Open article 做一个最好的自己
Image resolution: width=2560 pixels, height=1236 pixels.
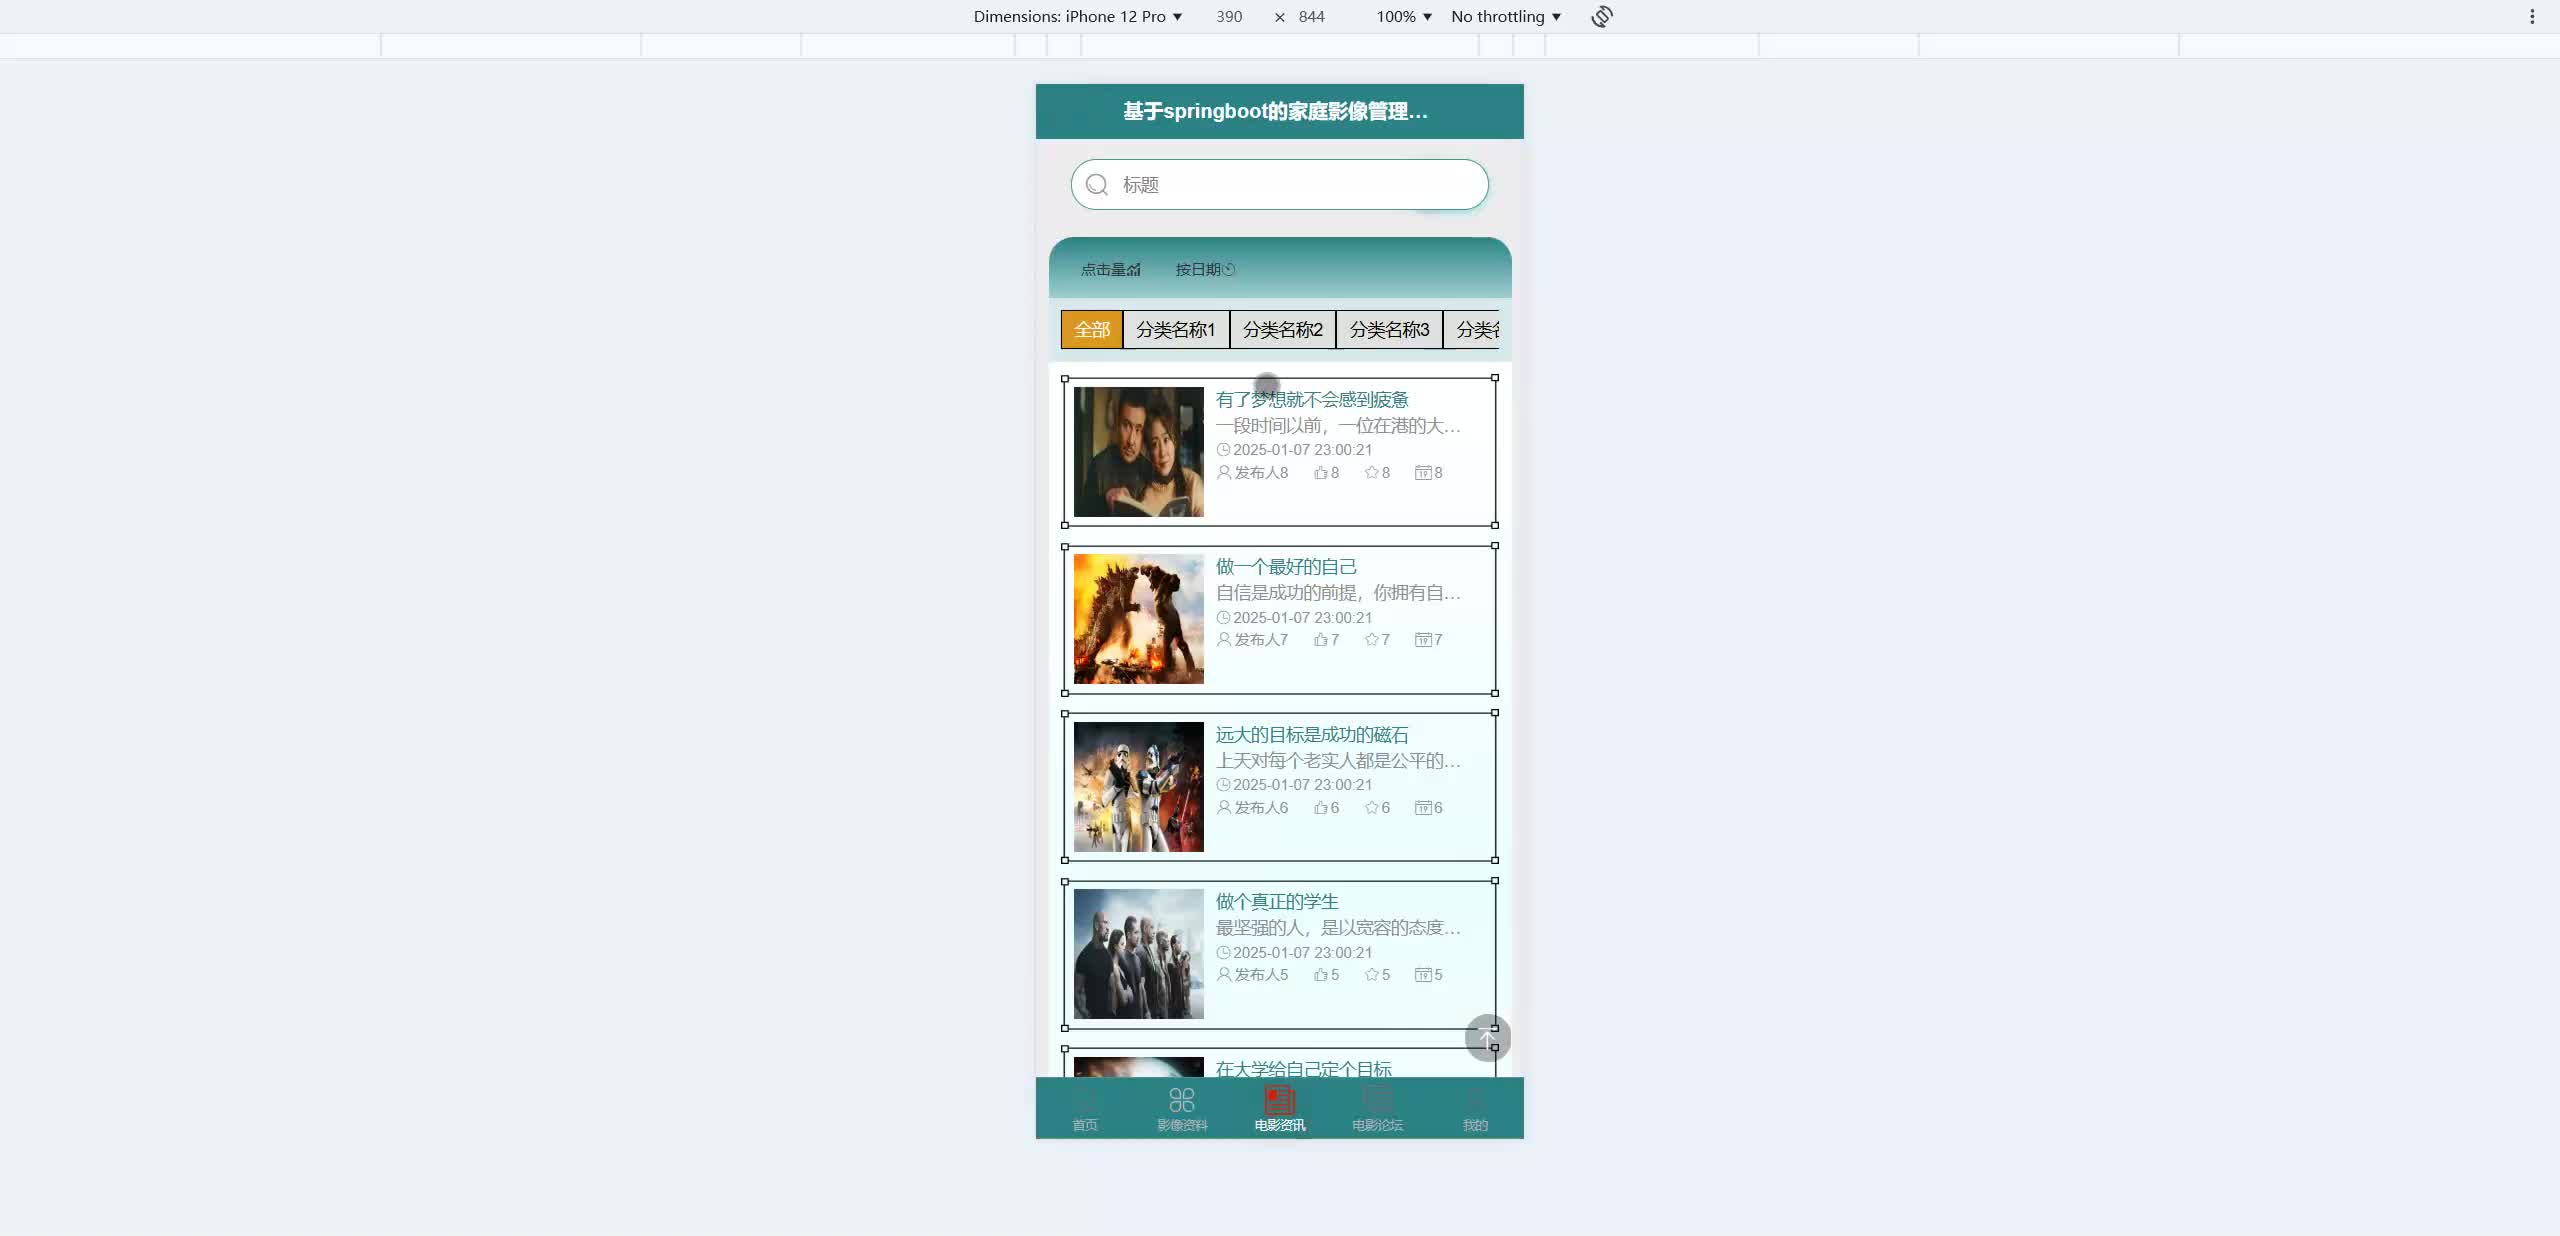point(1285,567)
